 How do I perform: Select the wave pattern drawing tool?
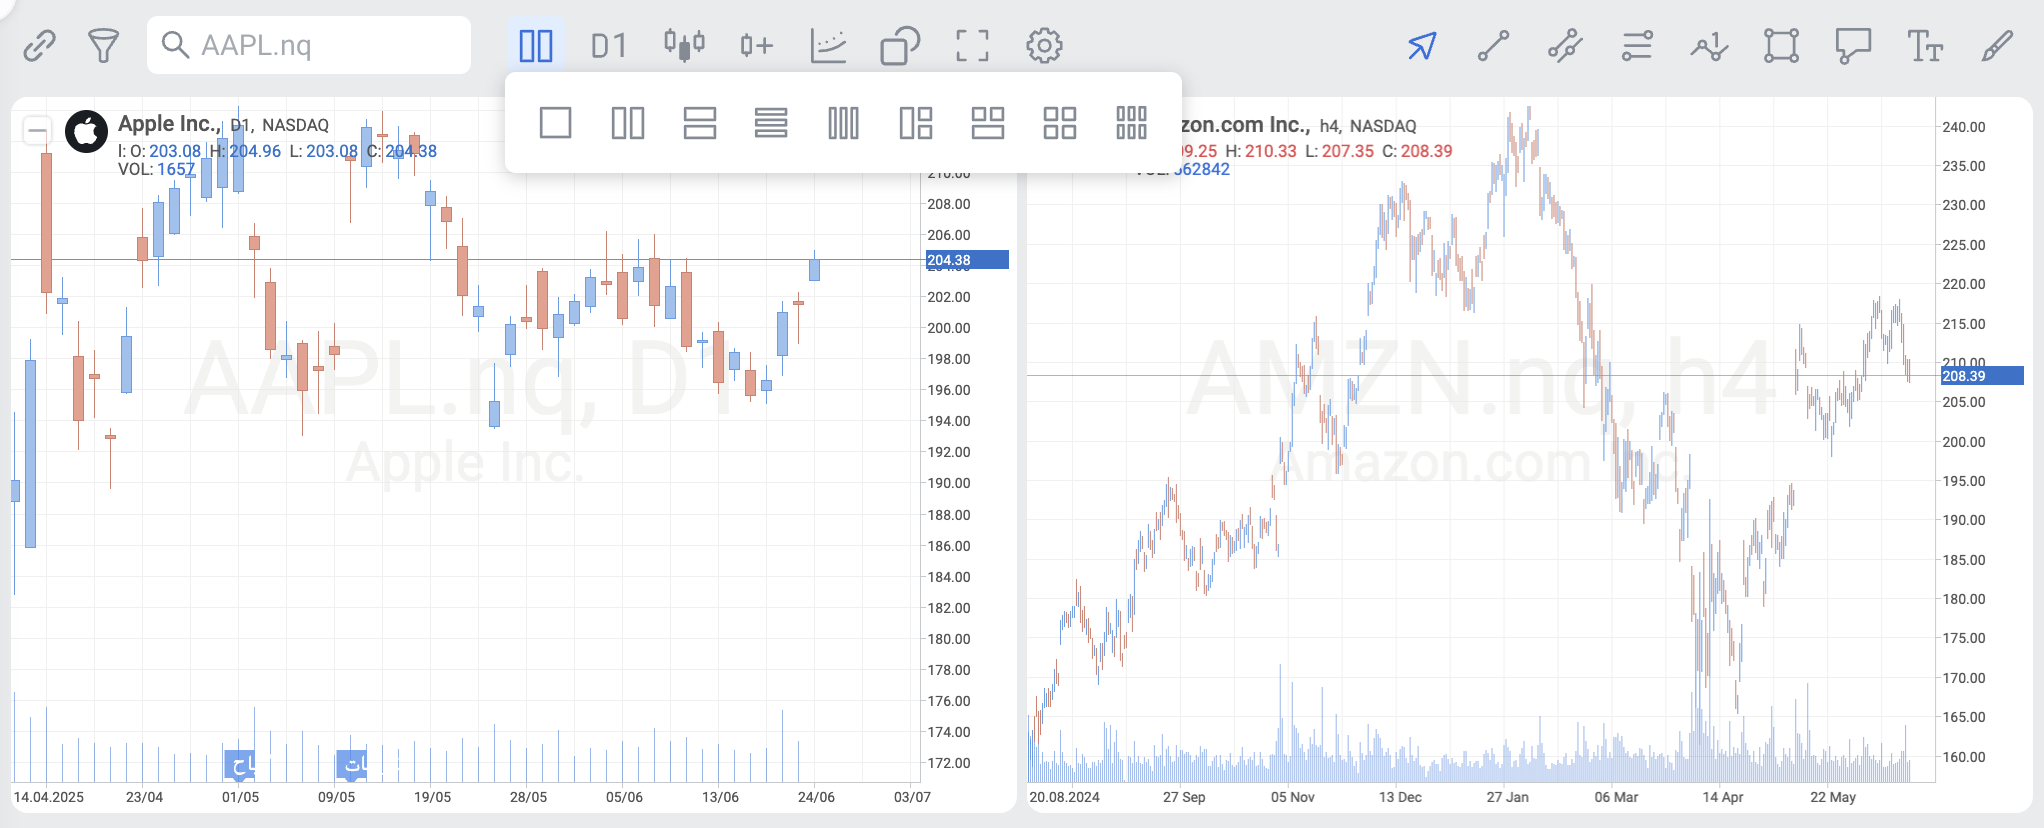(1710, 46)
